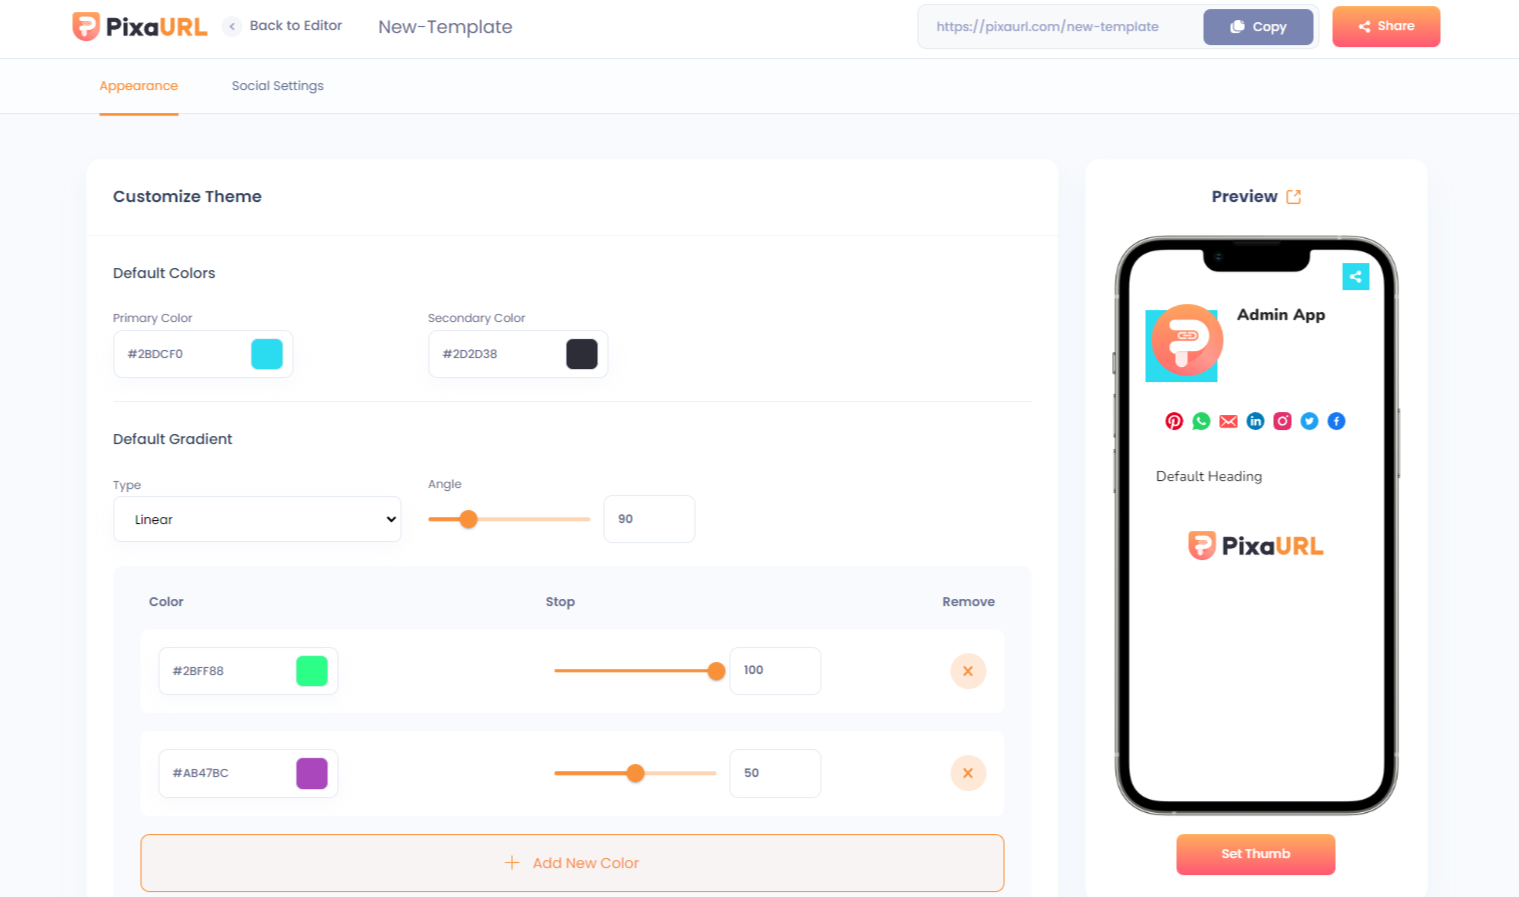
Task: Open the Primary Color cyan swatch
Action: tap(266, 354)
